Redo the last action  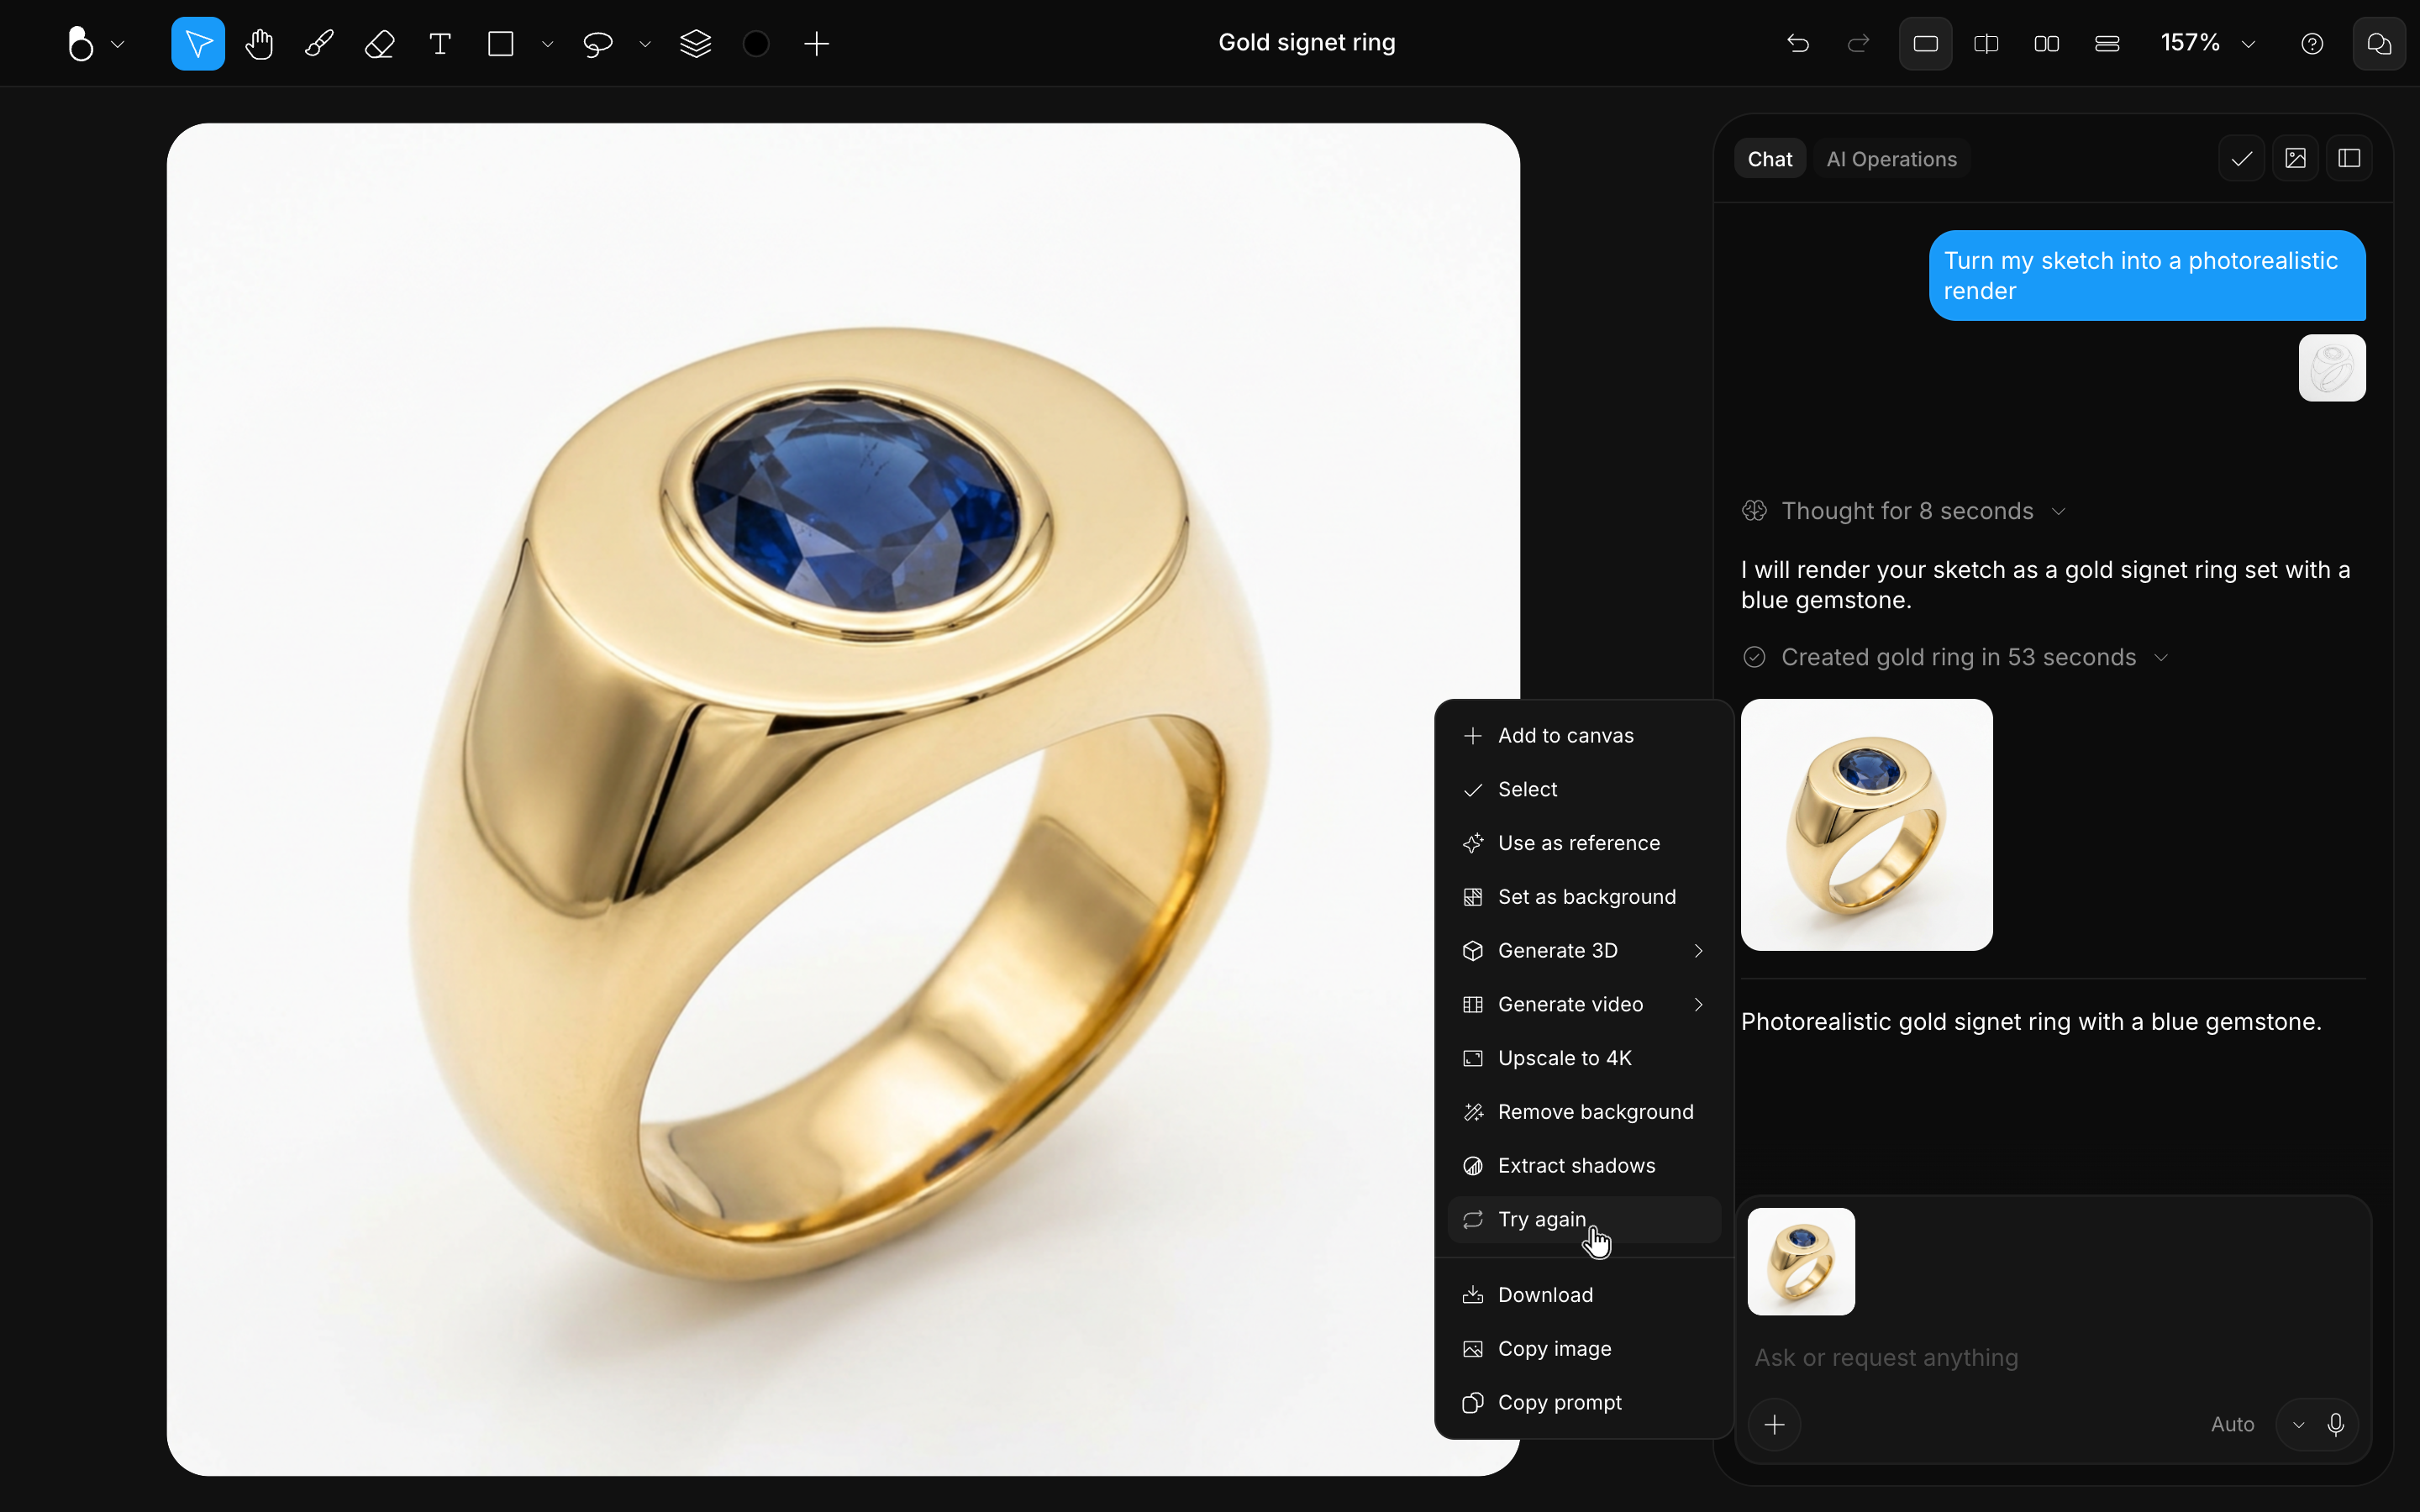pyautogui.click(x=1858, y=44)
